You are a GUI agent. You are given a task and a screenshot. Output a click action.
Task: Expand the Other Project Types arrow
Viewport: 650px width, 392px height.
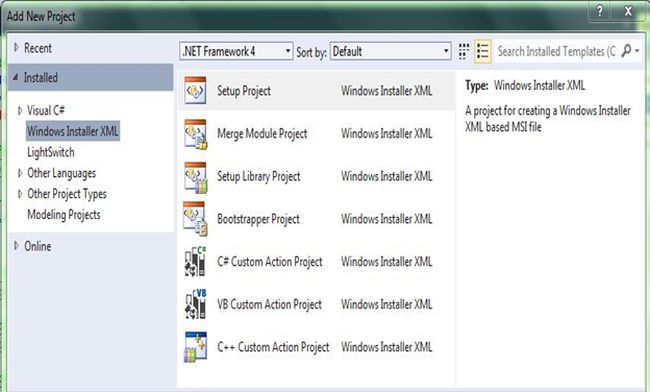coord(19,194)
